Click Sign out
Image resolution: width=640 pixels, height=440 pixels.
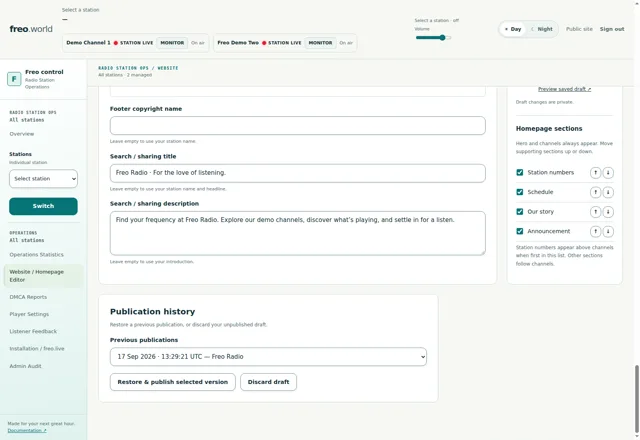612,29
